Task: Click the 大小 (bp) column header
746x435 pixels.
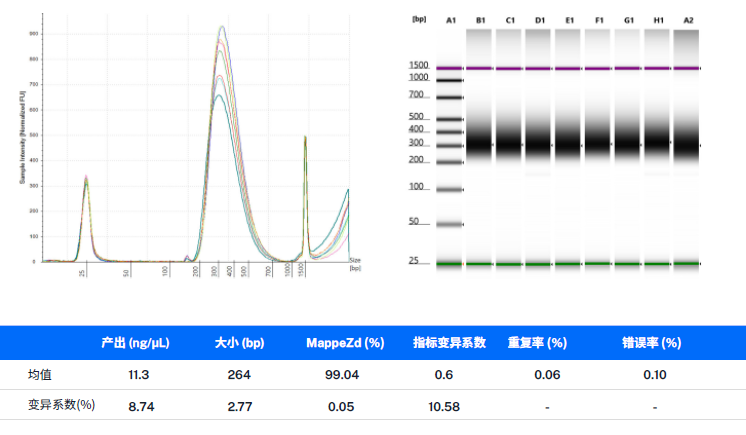Action: point(239,342)
